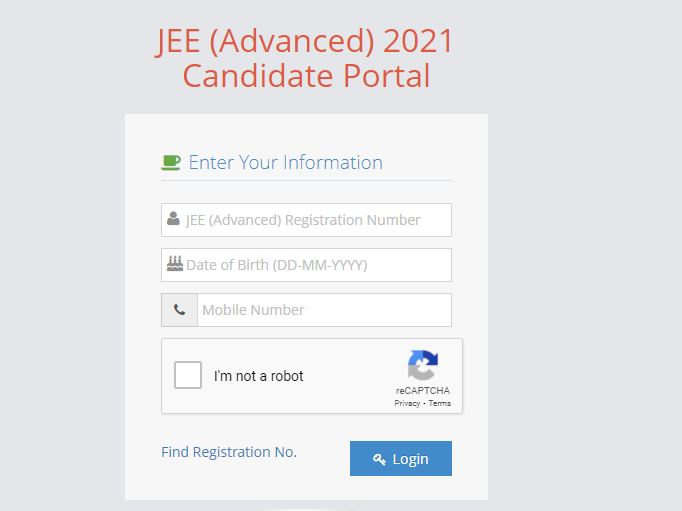Screen dimensions: 682x511
Task: Open the reCAPTCHA Privacy link
Action: [x=407, y=403]
